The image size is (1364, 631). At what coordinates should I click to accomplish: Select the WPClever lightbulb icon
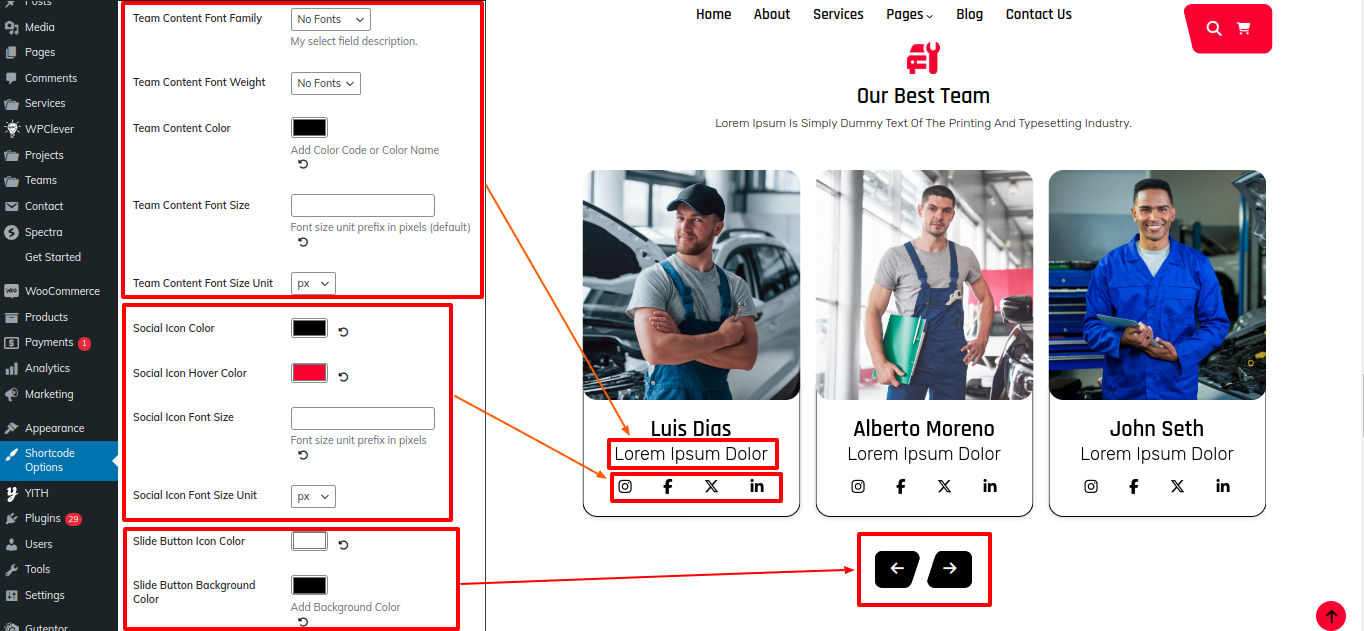click(x=12, y=129)
